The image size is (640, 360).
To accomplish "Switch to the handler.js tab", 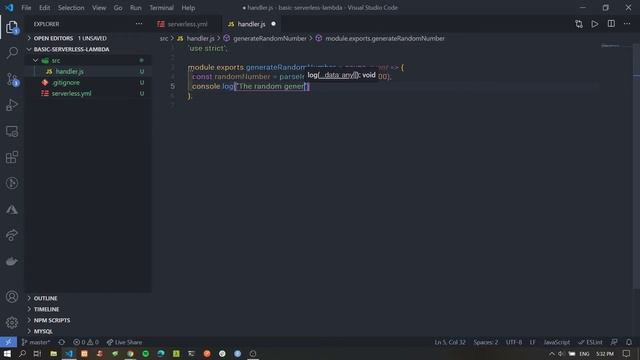I will (x=251, y=24).
